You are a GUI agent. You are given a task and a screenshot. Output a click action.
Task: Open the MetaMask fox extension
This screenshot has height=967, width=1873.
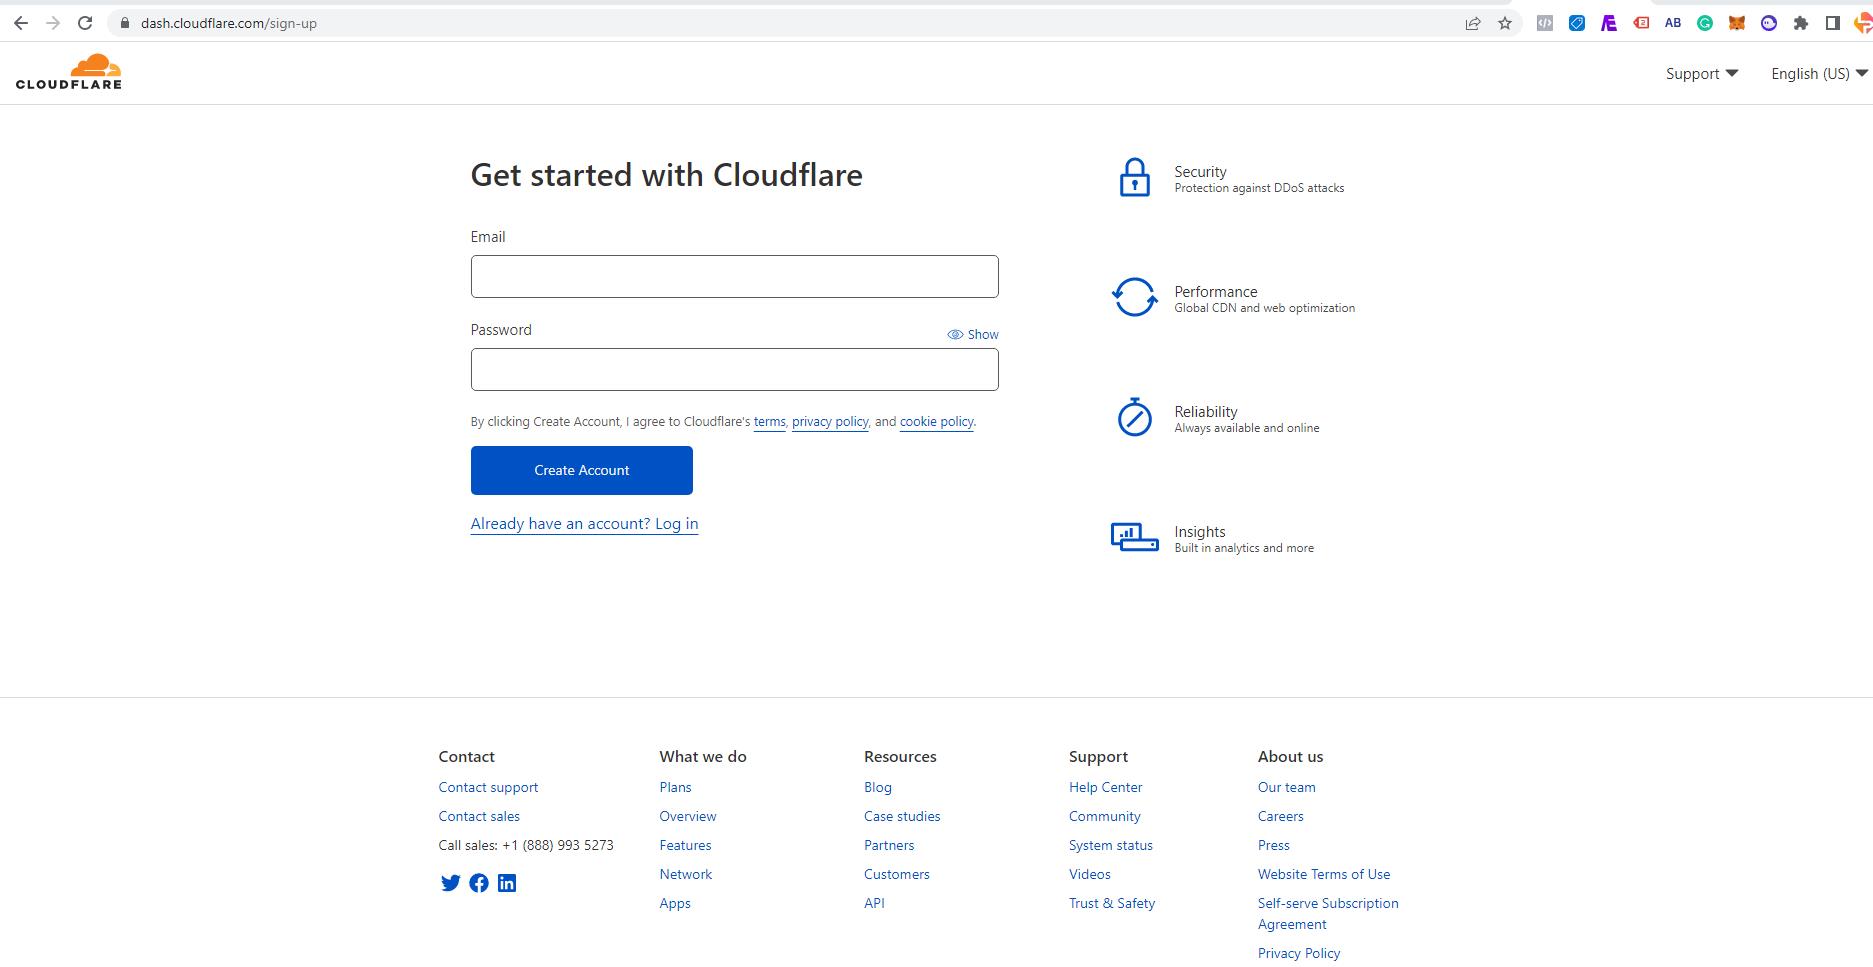tap(1737, 23)
